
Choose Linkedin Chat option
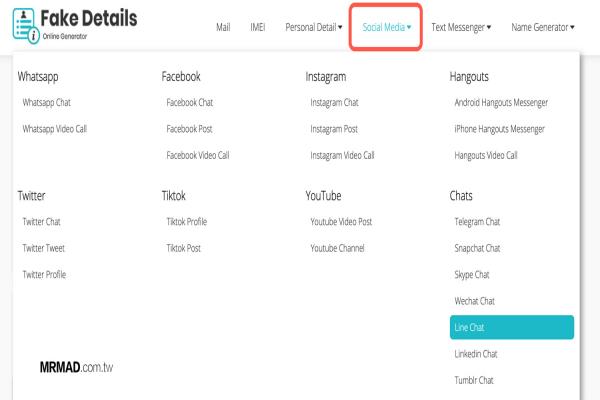[476, 354]
